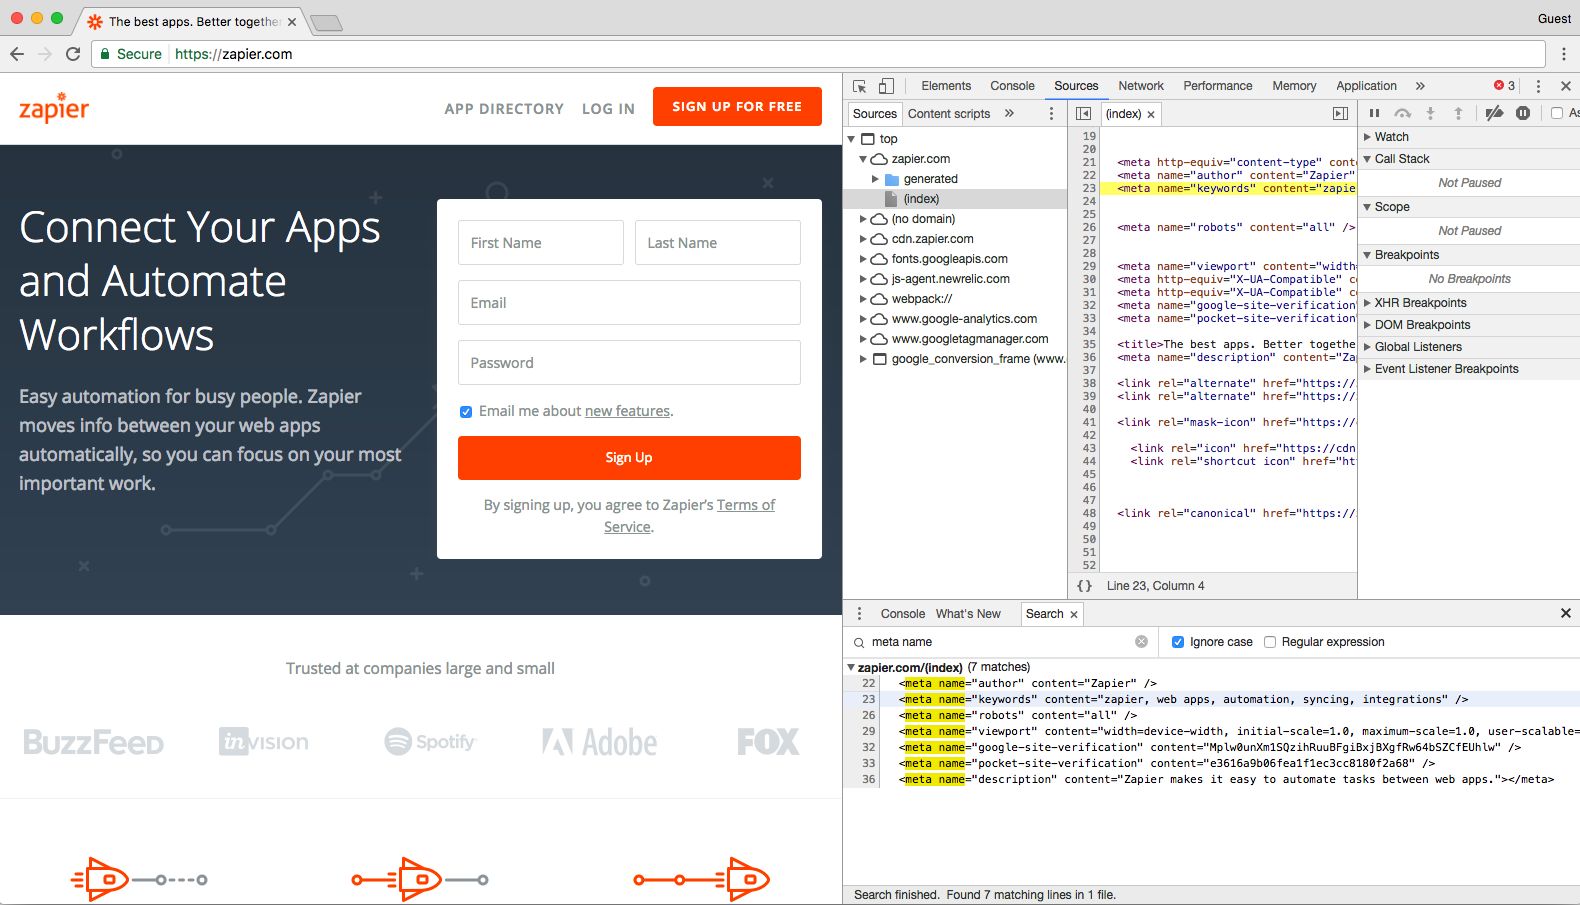
Task: Switch to the Elements panel
Action: coord(946,86)
